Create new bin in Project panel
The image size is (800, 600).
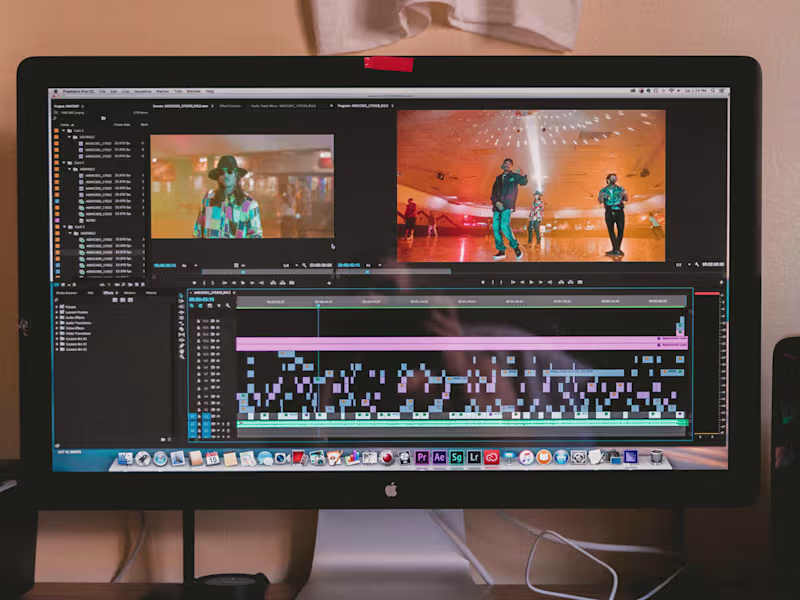130,284
